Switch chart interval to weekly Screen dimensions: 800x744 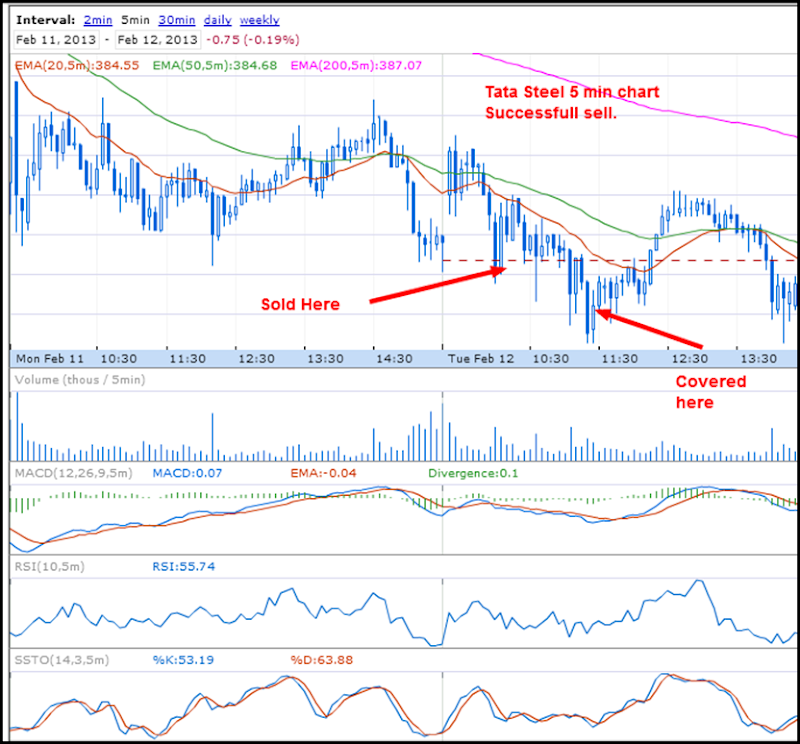tap(260, 20)
